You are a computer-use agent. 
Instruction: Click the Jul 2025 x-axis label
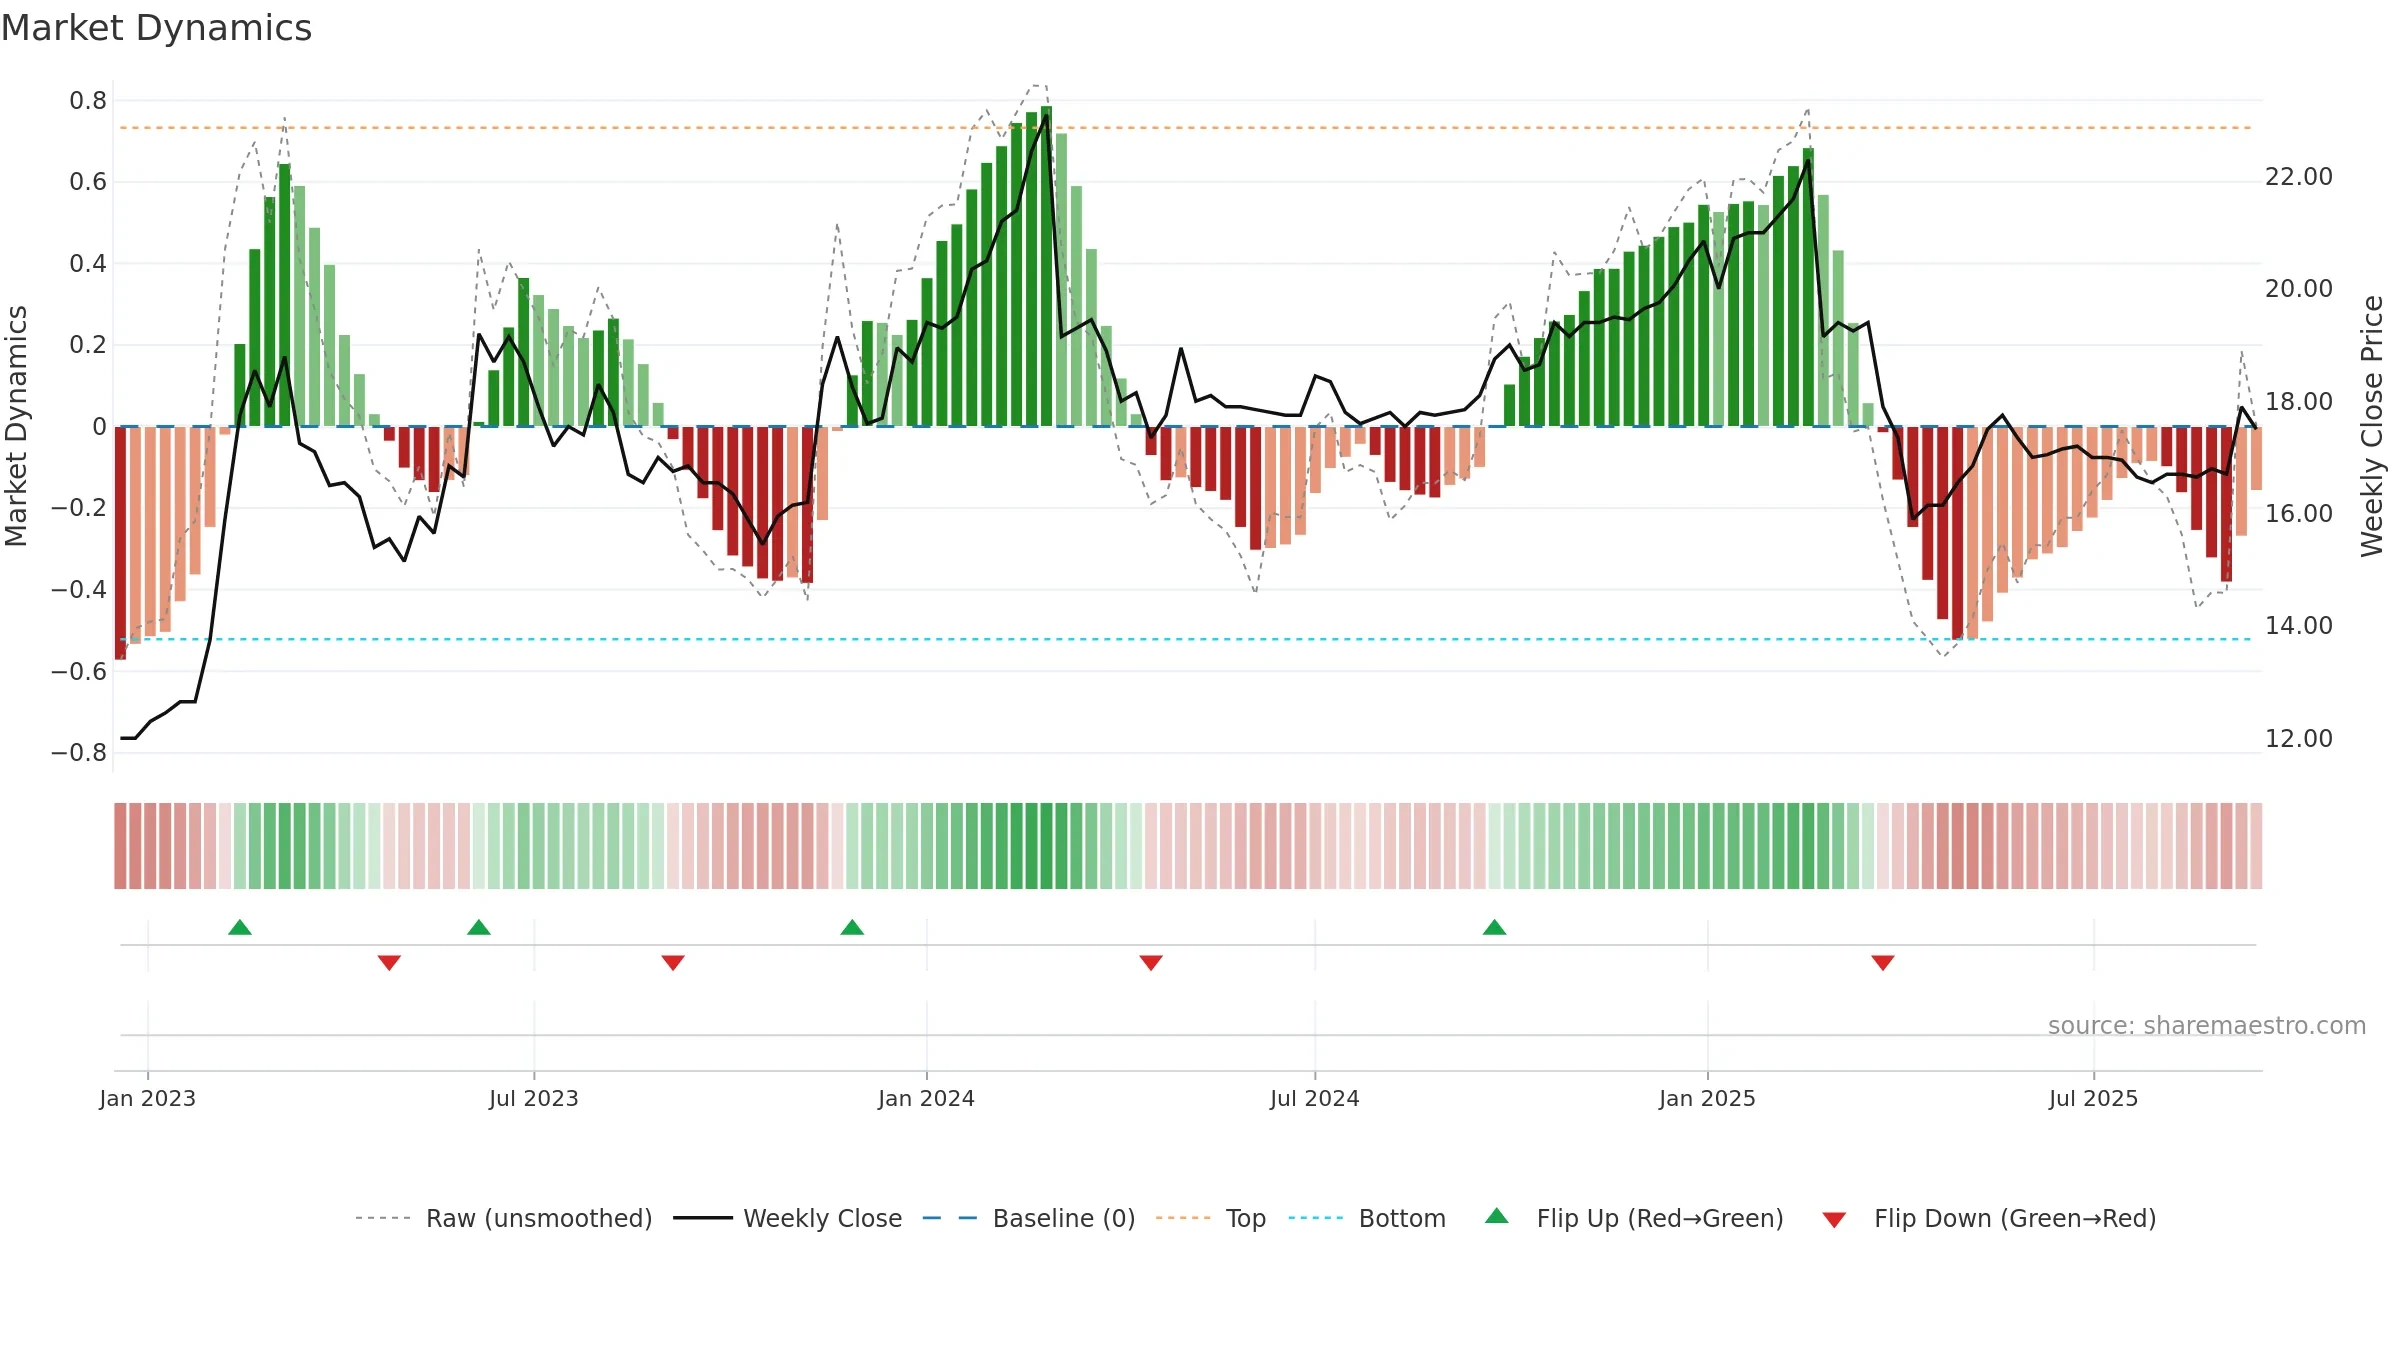click(2094, 1098)
